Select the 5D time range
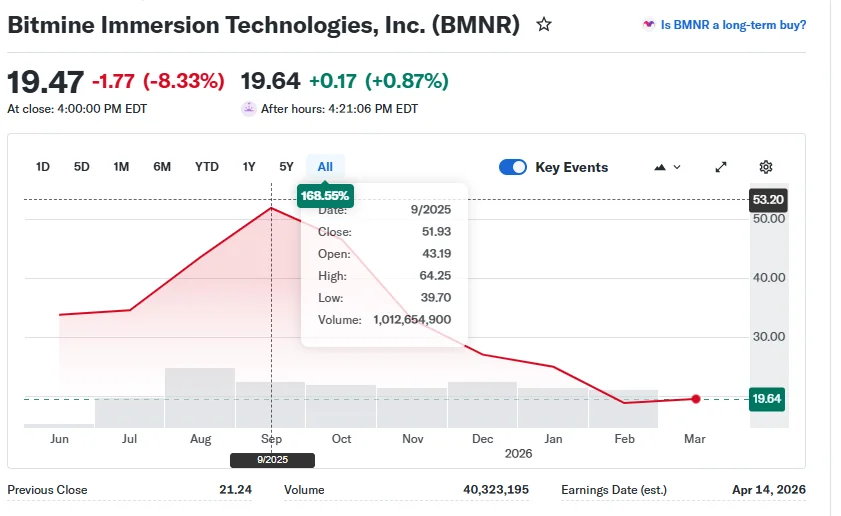Viewport: 841px width, 516px height. click(82, 167)
